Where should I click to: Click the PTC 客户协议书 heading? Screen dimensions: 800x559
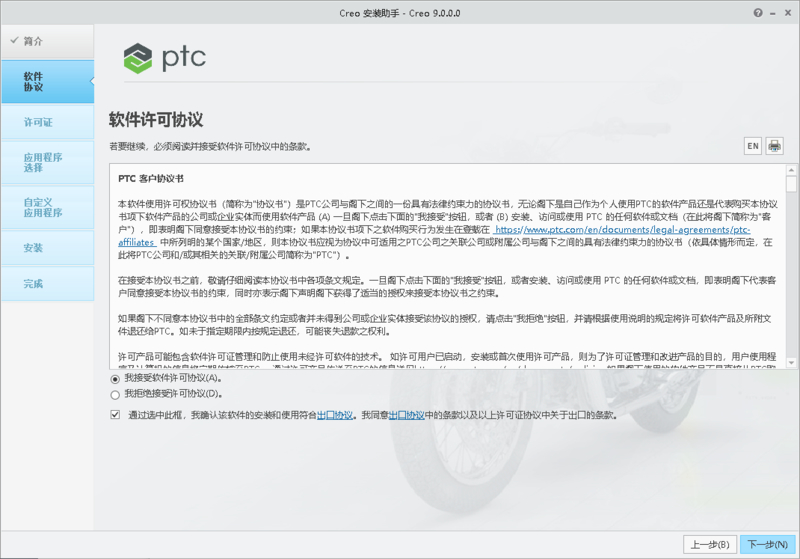(151, 179)
